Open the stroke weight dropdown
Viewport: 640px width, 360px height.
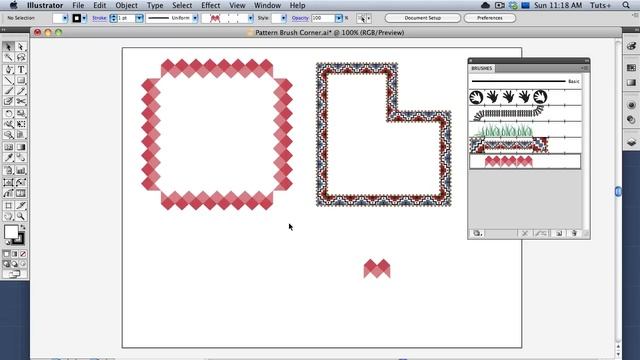[x=139, y=18]
